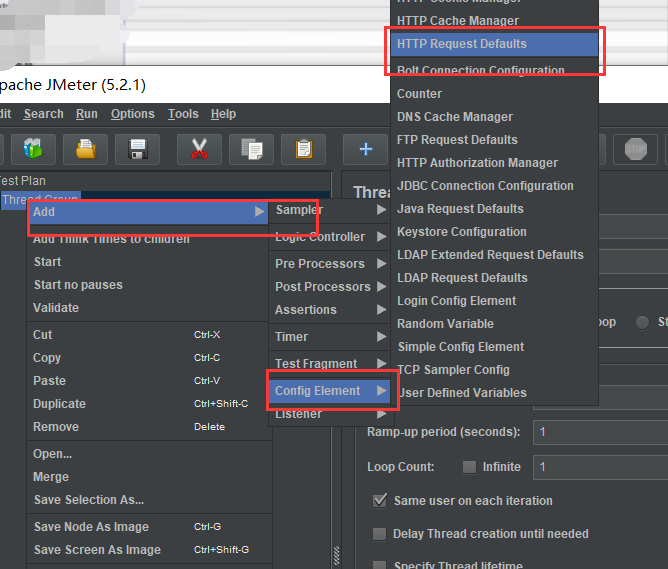
Task: Toggle the Infinite loop checkbox
Action: pyautogui.click(x=469, y=467)
